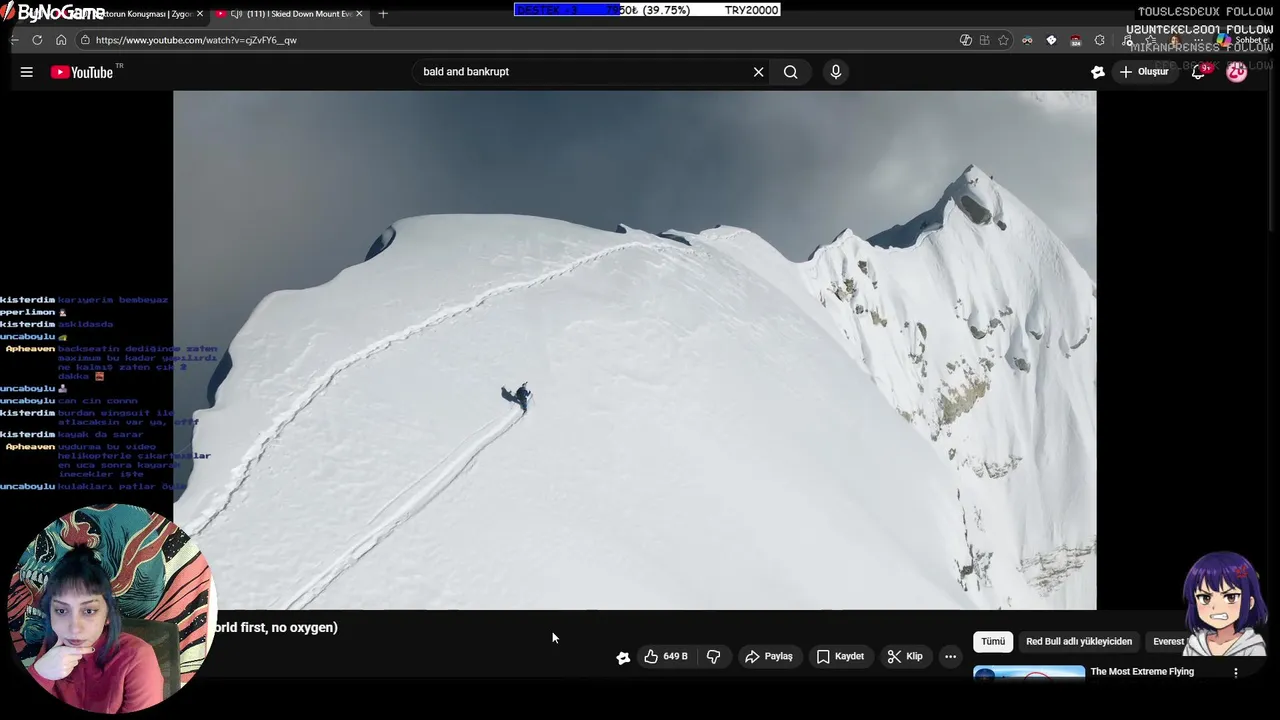Click the glasses-face extension icon
1280x720 pixels.
click(1027, 40)
